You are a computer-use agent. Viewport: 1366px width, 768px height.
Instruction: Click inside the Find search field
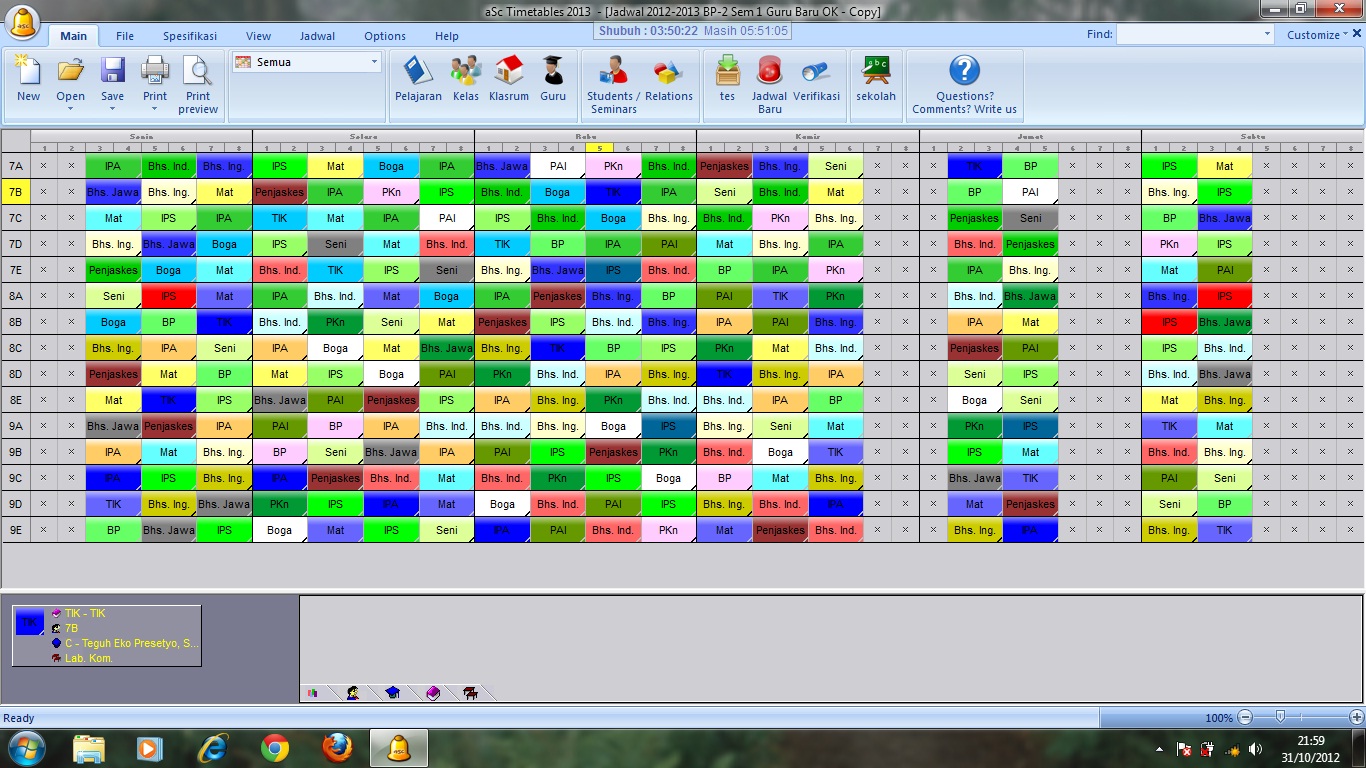[1195, 35]
